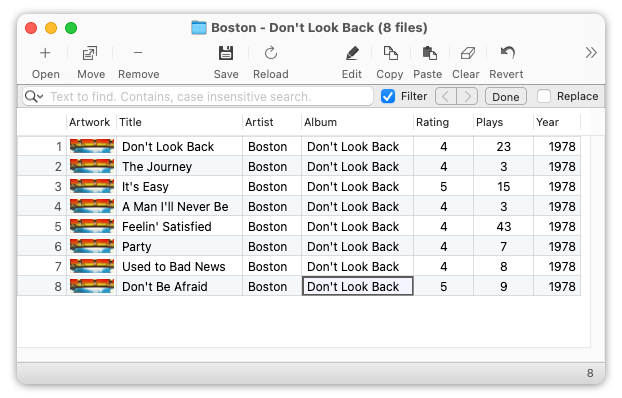
Task: Select the title cell 'The Journey'
Action: [180, 167]
